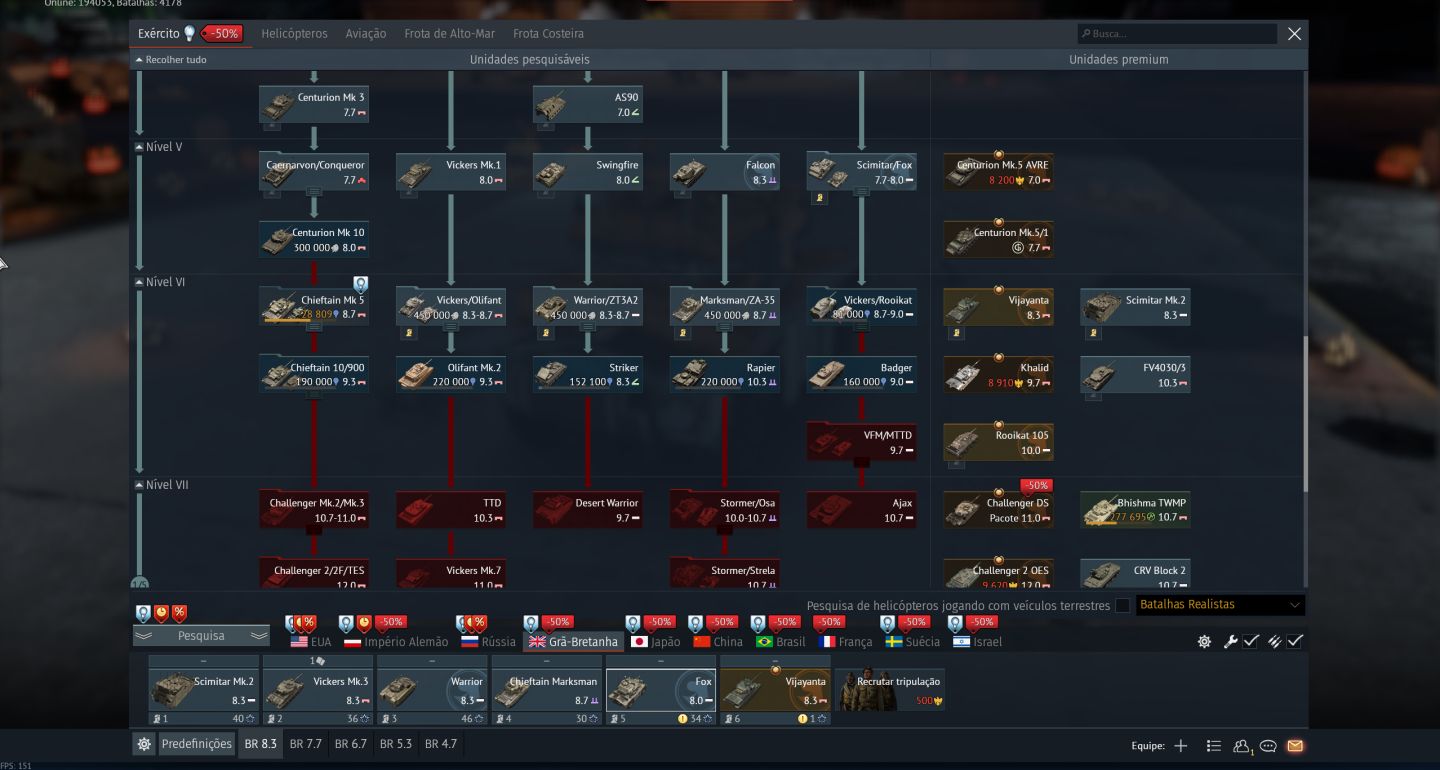This screenshot has height=770, width=1440.
Task: Select the Centurion Mk 3 vehicle card
Action: 314,104
